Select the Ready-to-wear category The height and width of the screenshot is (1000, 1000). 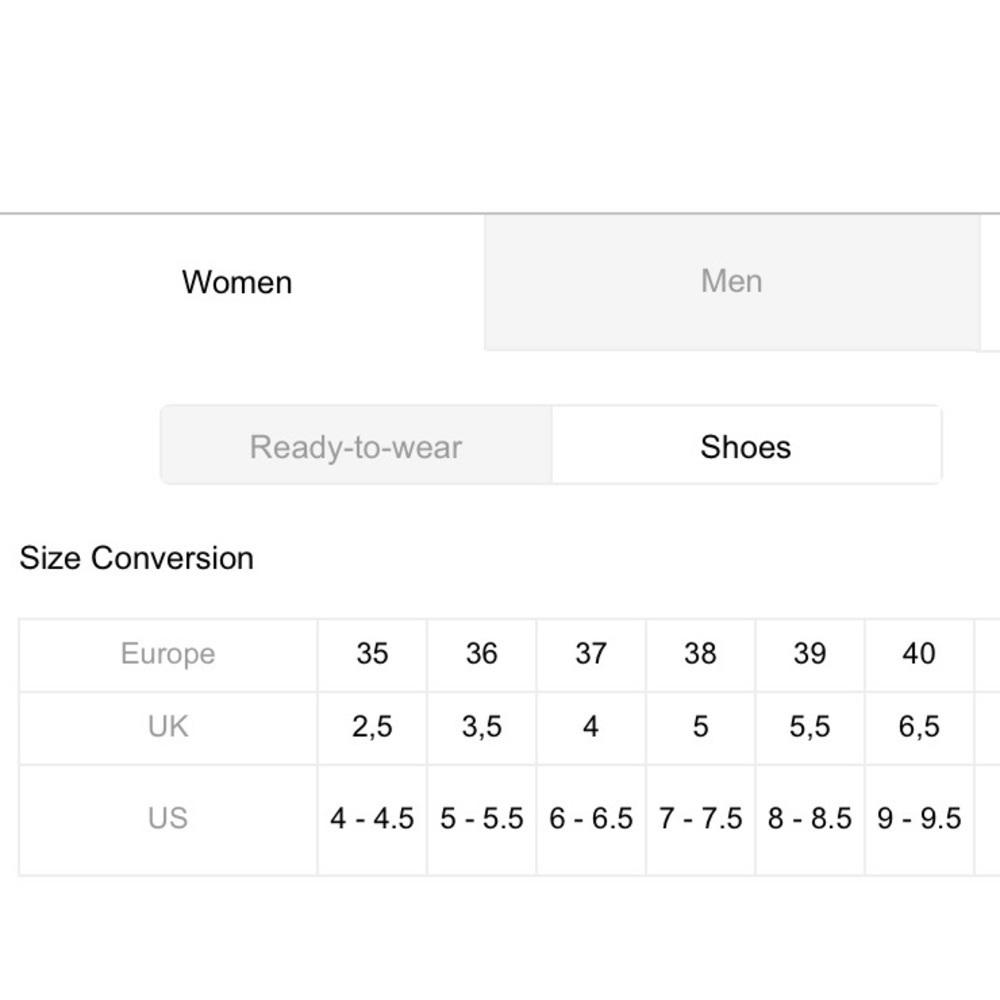pos(356,446)
